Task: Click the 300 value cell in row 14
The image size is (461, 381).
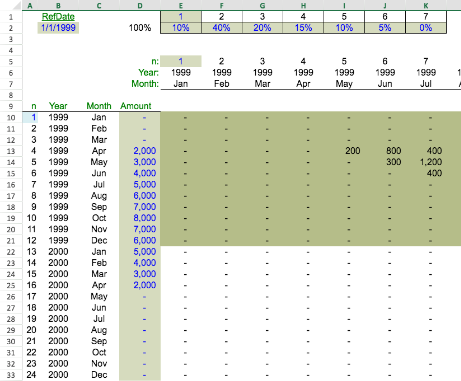Action: [x=394, y=162]
